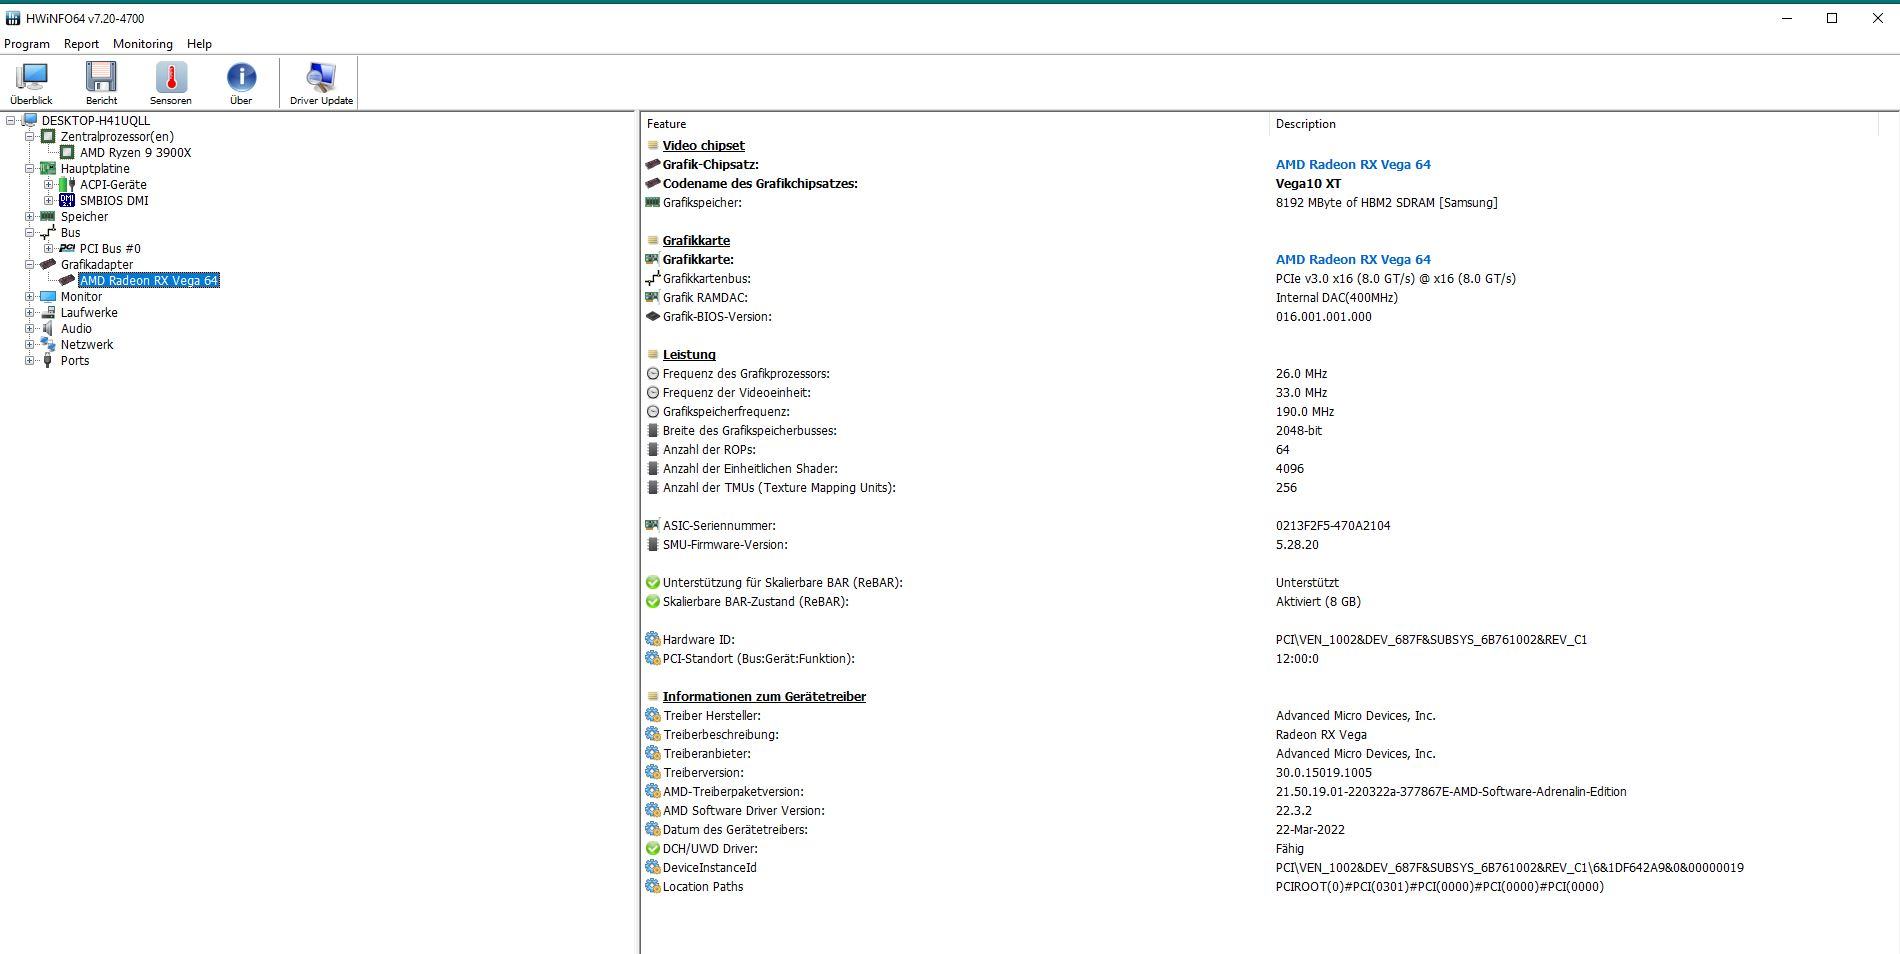Collapse the Zentralprozessor(en) tree branch

click(30, 137)
